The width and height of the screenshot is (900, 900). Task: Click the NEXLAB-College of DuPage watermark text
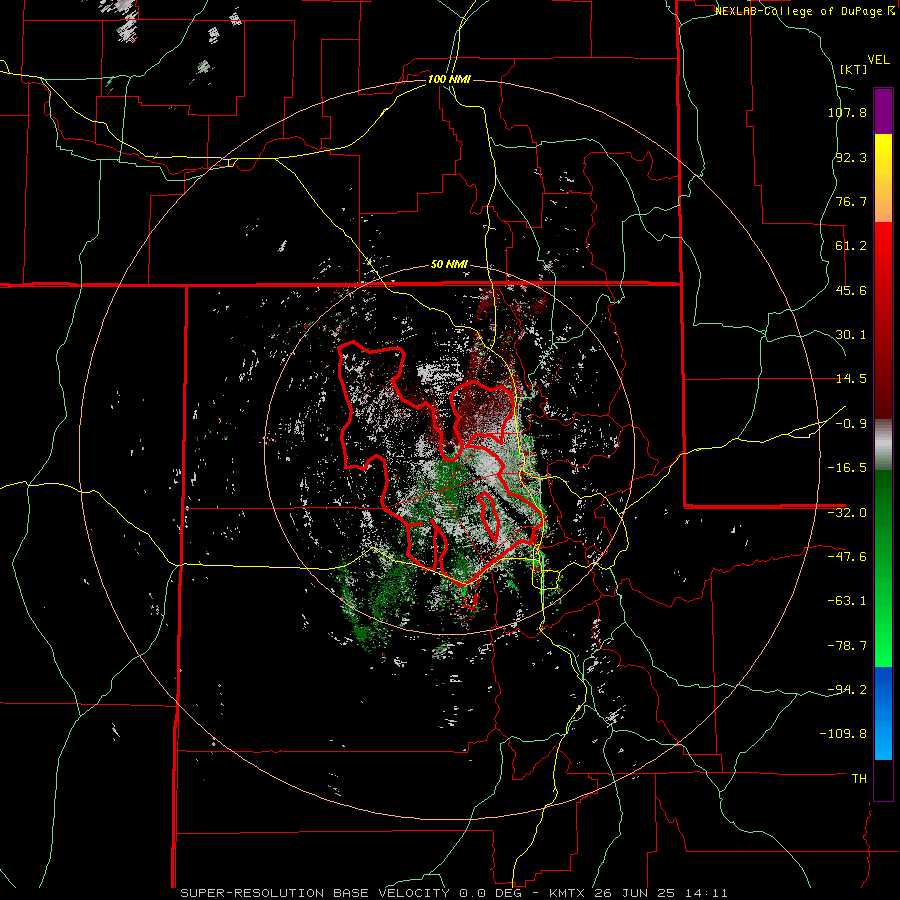click(804, 11)
